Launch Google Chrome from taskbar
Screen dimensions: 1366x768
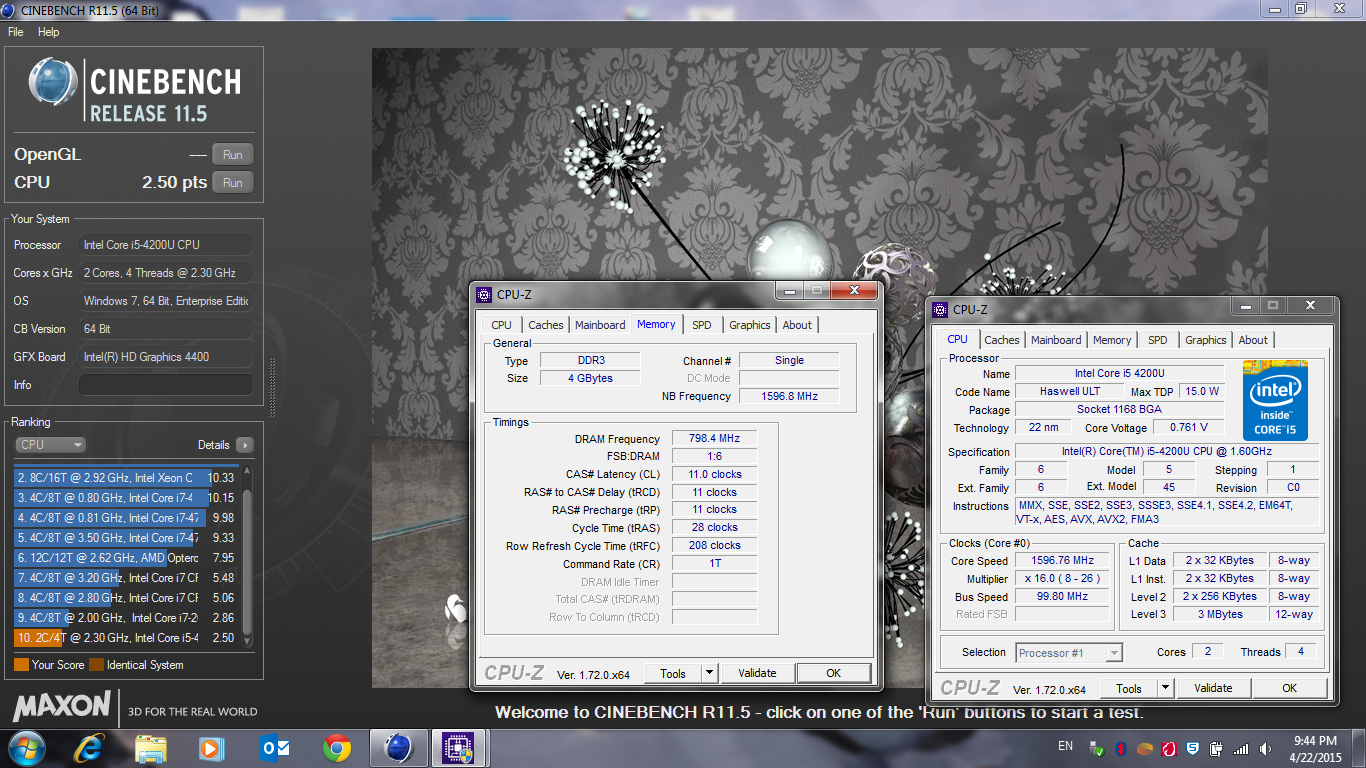point(337,748)
